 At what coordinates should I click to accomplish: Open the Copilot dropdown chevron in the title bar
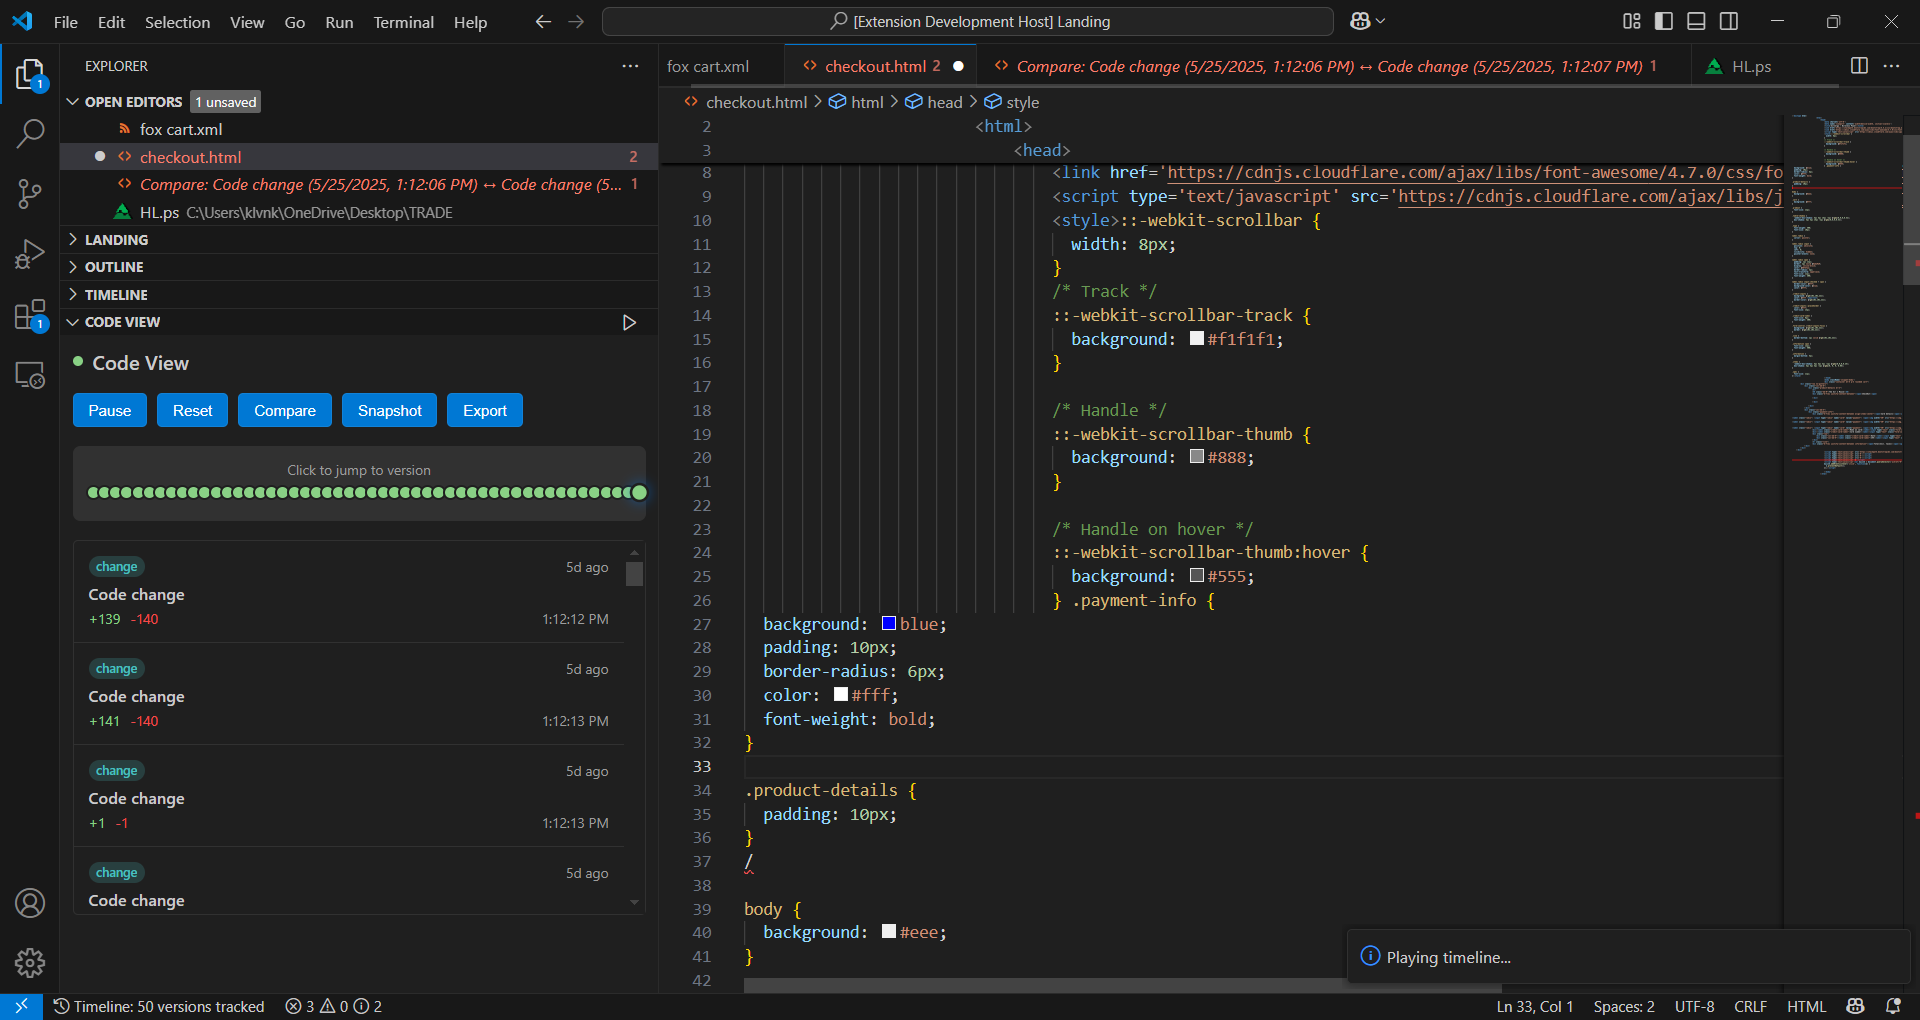(x=1381, y=21)
